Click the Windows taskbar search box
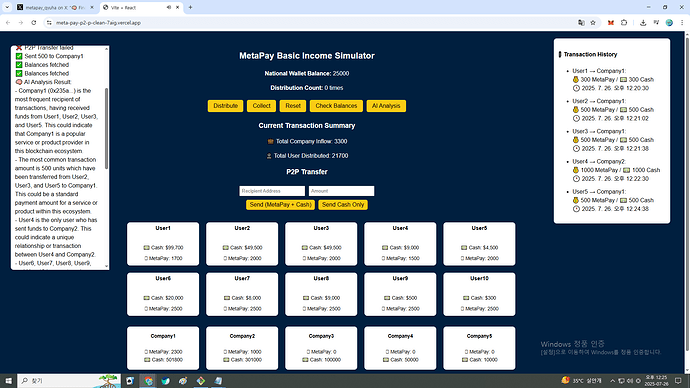The width and height of the screenshot is (690, 388). pyautogui.click(x=69, y=381)
